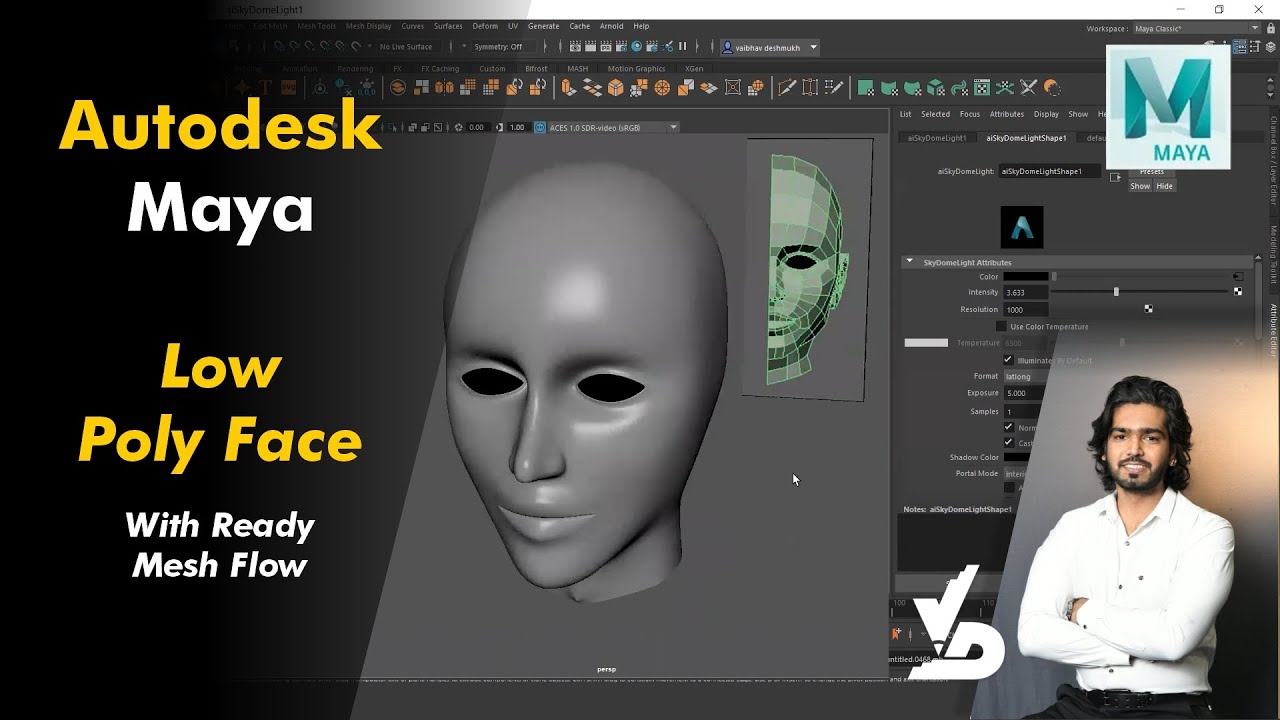Open the ACES 1.0 SDR-video view transform dropdown
Viewport: 1280px width, 720px height.
[614, 127]
